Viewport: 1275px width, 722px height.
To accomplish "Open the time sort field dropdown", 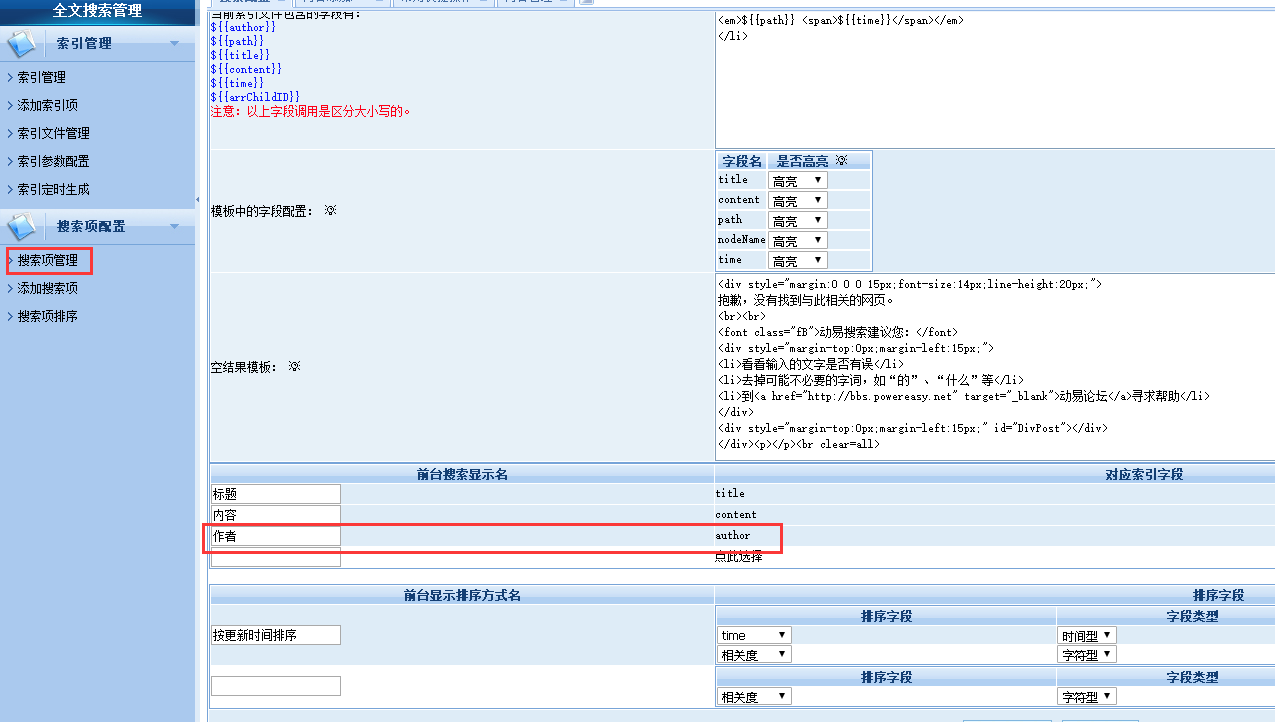I will point(754,635).
